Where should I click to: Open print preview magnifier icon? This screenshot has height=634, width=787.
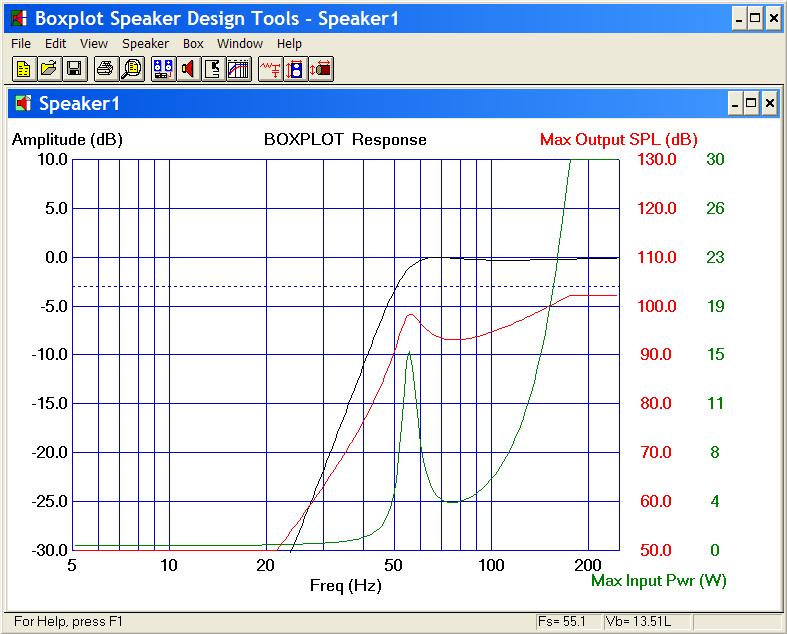tap(132, 69)
